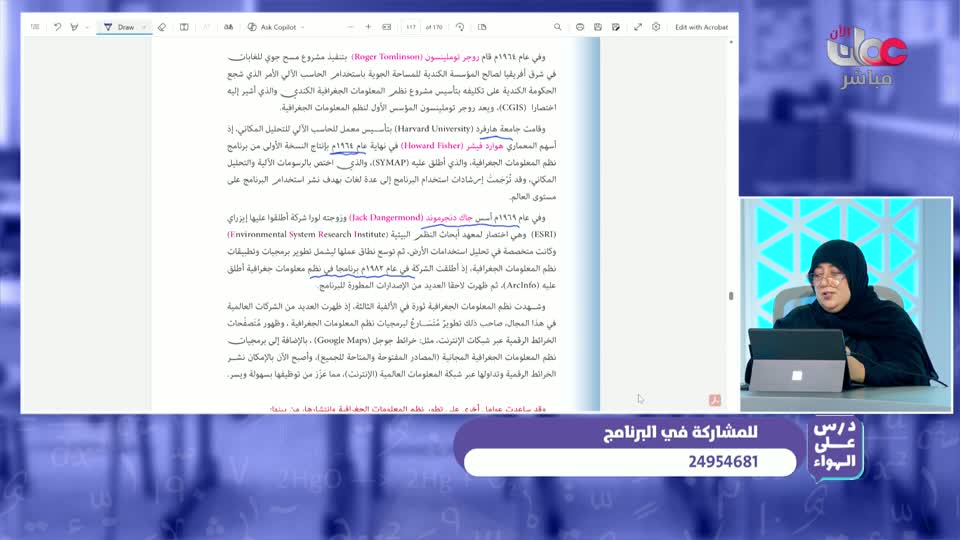960x540 pixels.
Task: Select the highlight pen tool
Action: [x=74, y=27]
